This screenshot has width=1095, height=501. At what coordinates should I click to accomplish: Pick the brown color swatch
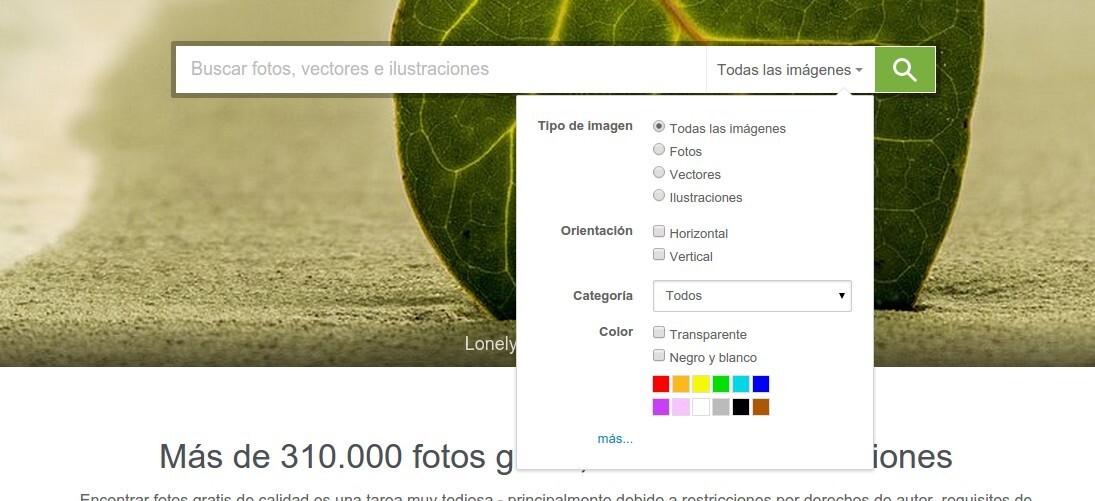coord(761,407)
